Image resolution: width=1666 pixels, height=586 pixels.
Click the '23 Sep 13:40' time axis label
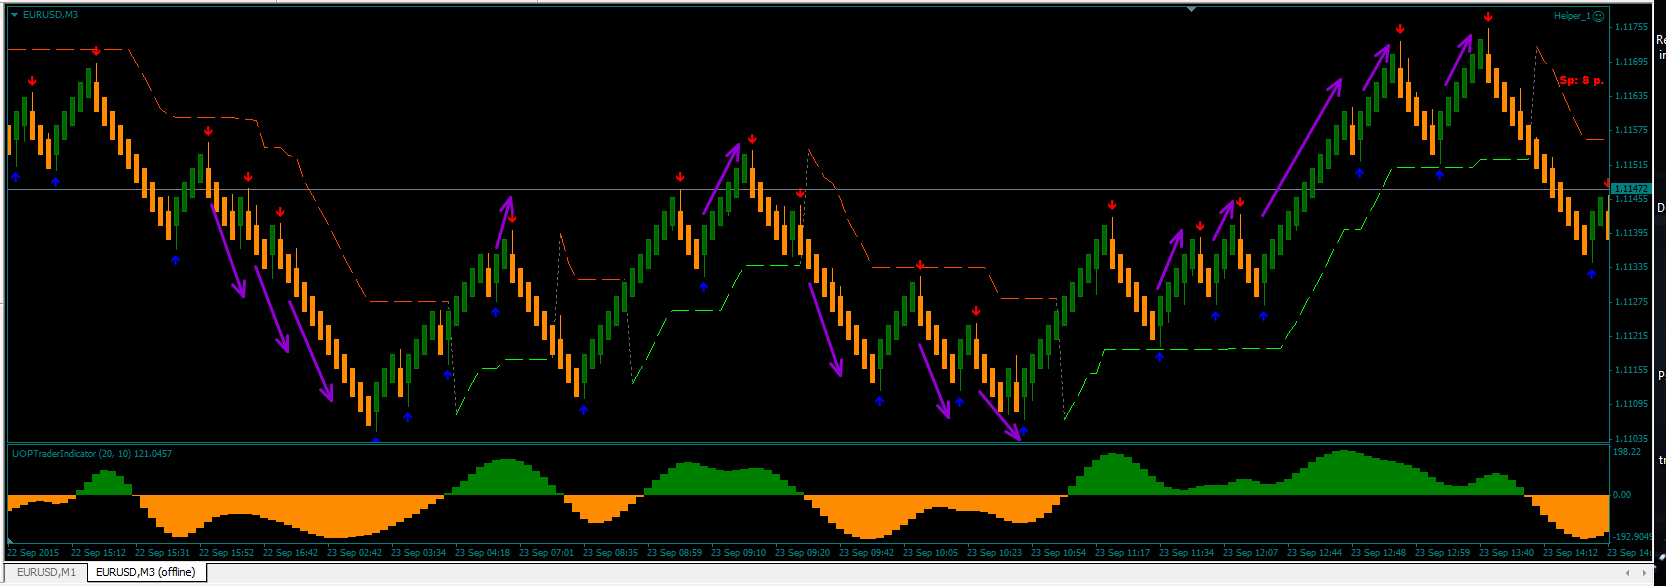click(x=1507, y=553)
